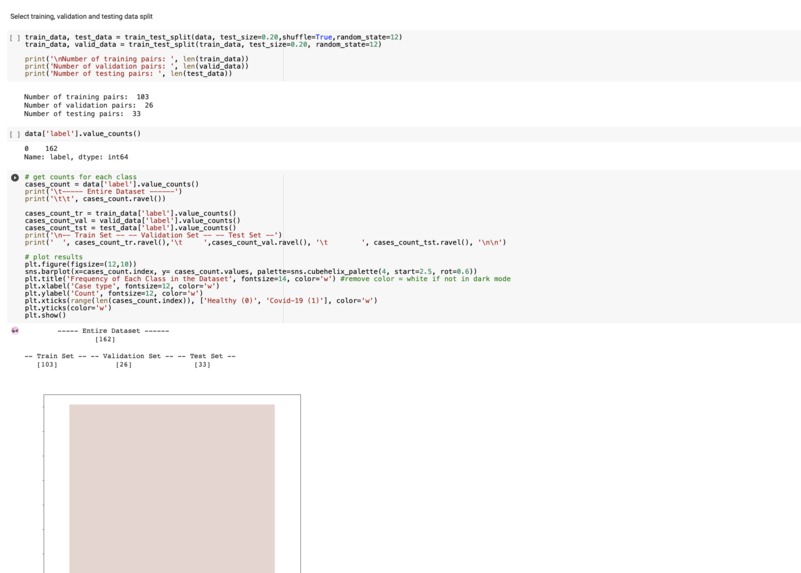Click the plt.yticks(color='w') line
This screenshot has height=573, width=801.
[x=68, y=308]
